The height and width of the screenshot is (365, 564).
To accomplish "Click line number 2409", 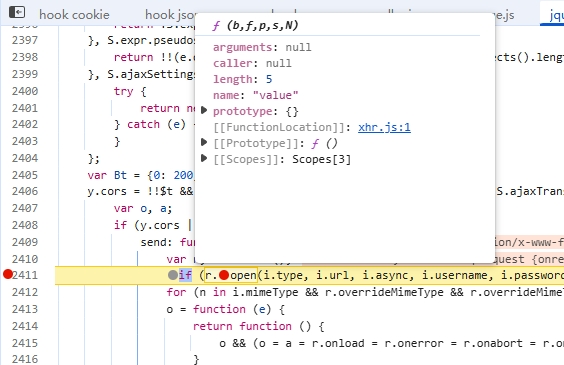I will point(25,242).
